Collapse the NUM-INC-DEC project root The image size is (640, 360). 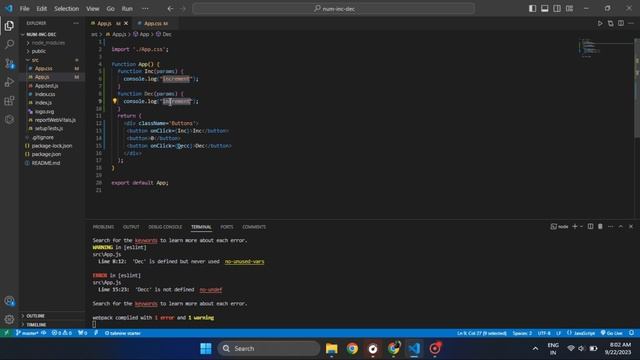pyautogui.click(x=41, y=34)
